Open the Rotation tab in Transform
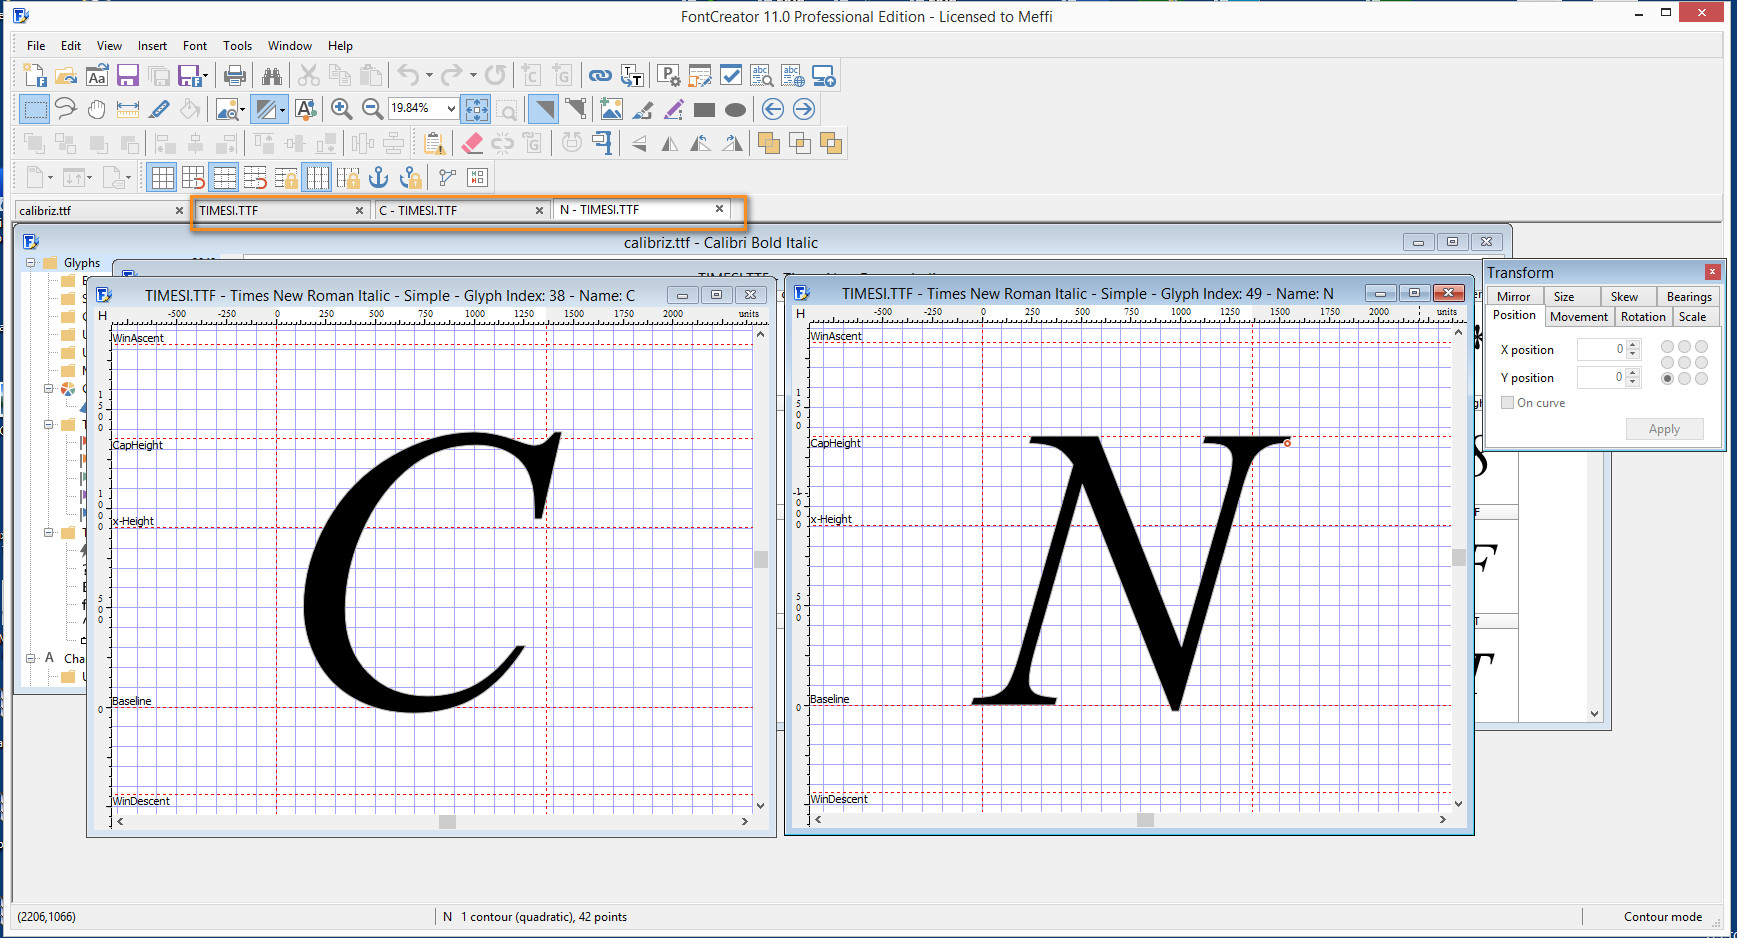Image resolution: width=1737 pixels, height=938 pixels. (1643, 317)
